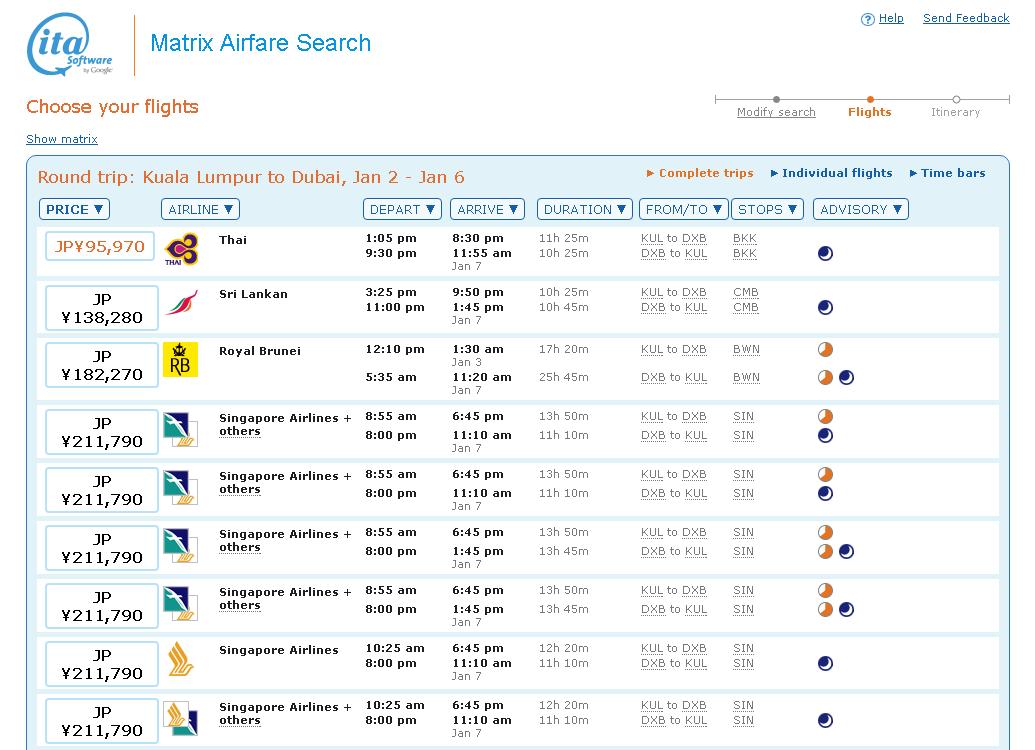The height and width of the screenshot is (750, 1035).
Task: Click BKK stop on Thai's 11h 25m flight
Action: click(745, 238)
